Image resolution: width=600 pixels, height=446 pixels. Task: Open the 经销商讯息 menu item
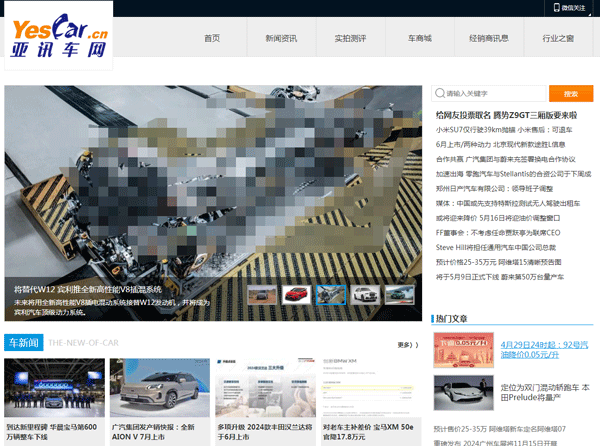[489, 38]
